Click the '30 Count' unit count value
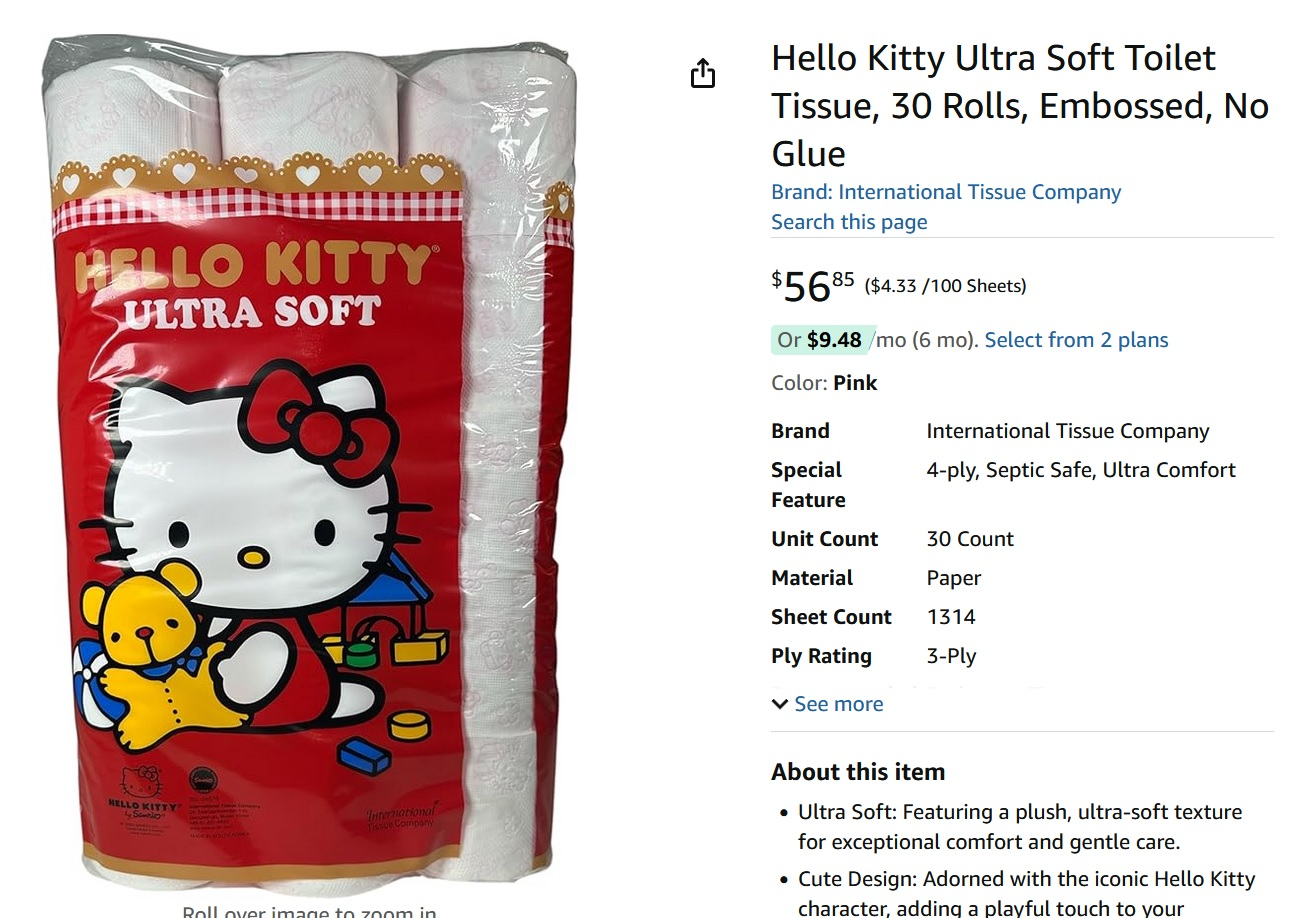This screenshot has height=918, width=1290. click(x=969, y=539)
